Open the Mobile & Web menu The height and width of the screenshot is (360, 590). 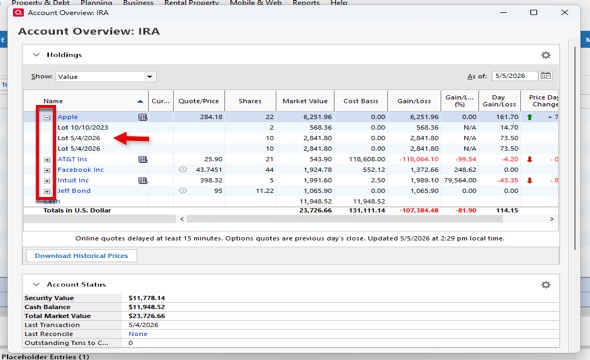click(255, 3)
